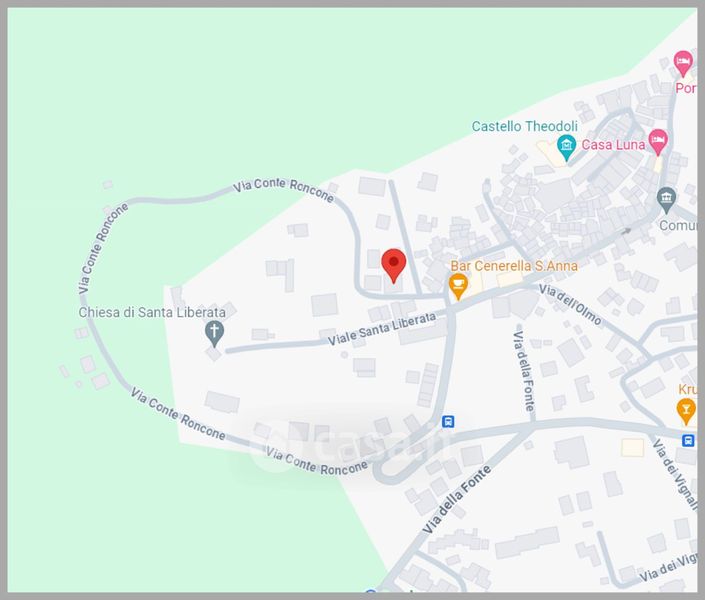Click the top Via Conte Roncone label
This screenshot has height=600, width=705.
(x=283, y=190)
